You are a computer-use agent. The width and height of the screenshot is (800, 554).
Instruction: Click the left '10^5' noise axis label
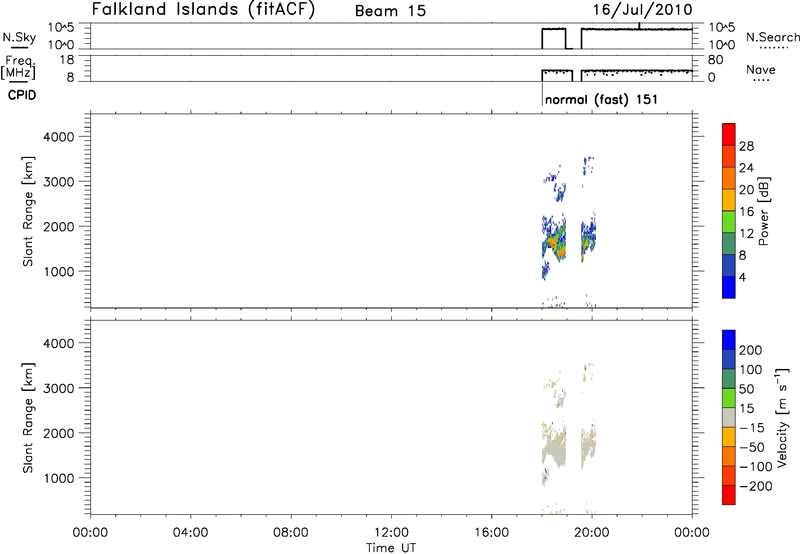click(61, 27)
